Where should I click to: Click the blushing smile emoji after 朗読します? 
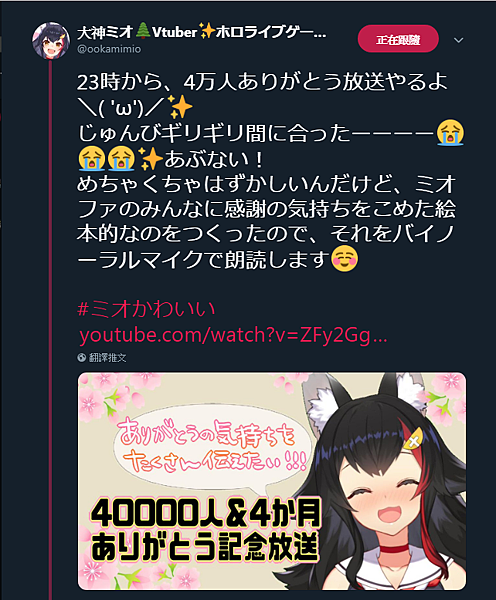click(x=344, y=259)
